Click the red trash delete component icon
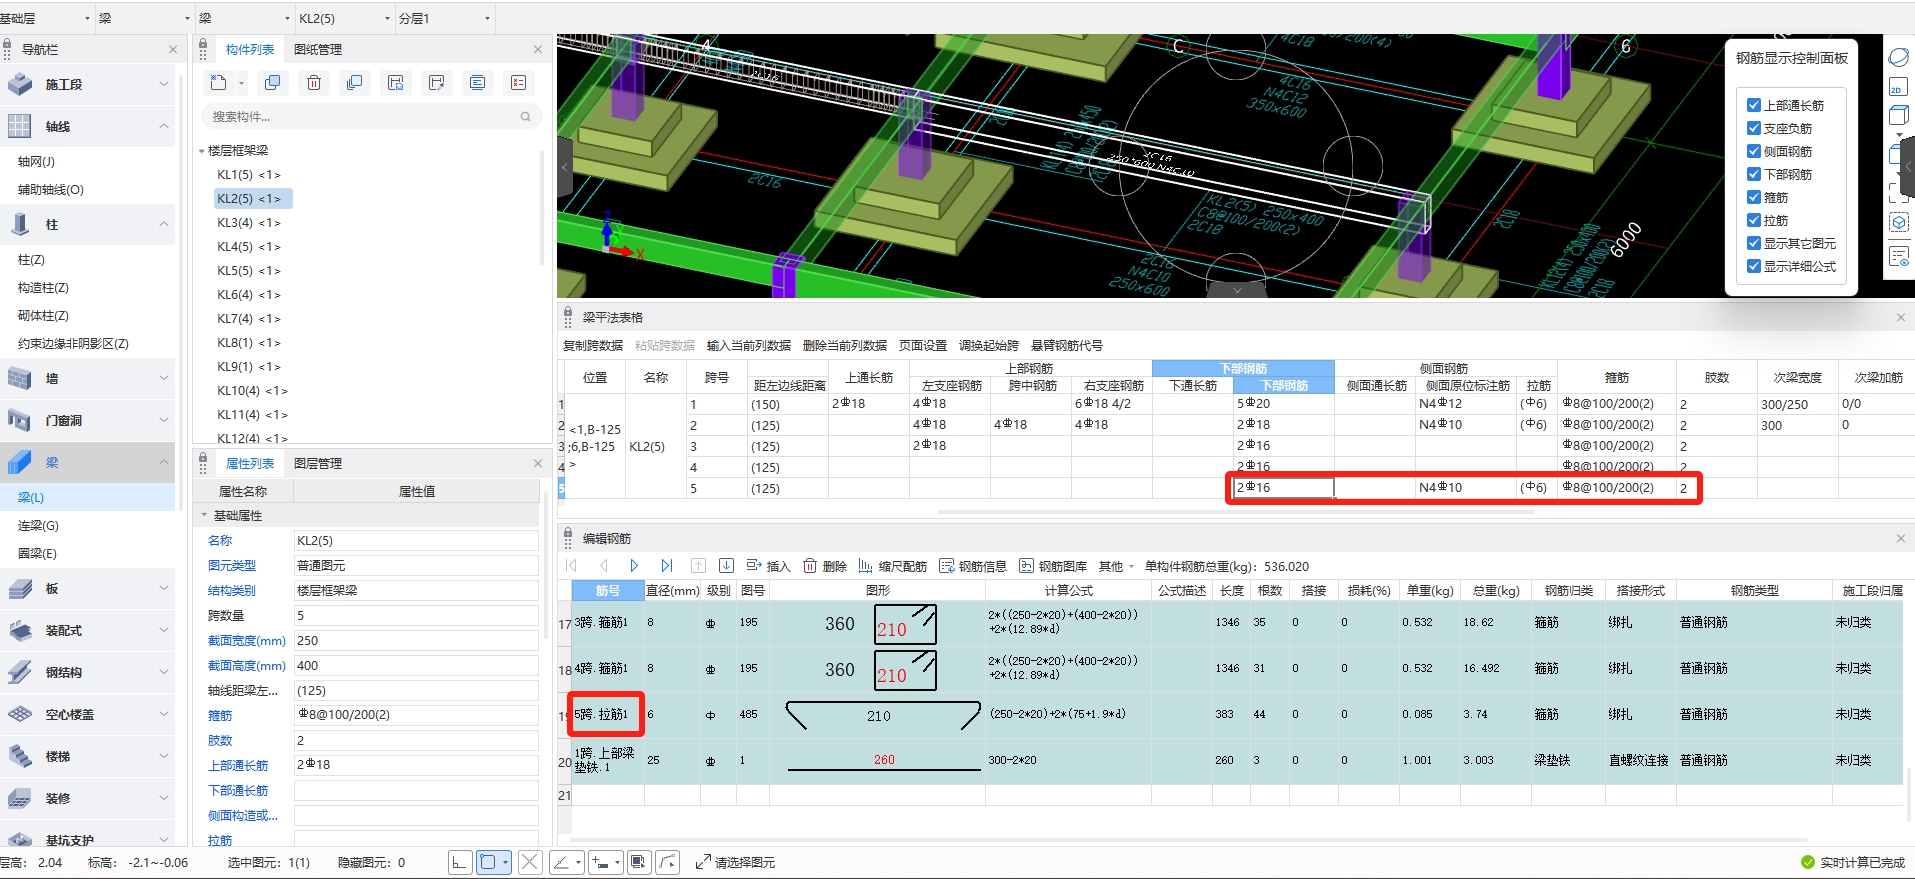Viewport: 1915px width, 879px height. [x=314, y=83]
